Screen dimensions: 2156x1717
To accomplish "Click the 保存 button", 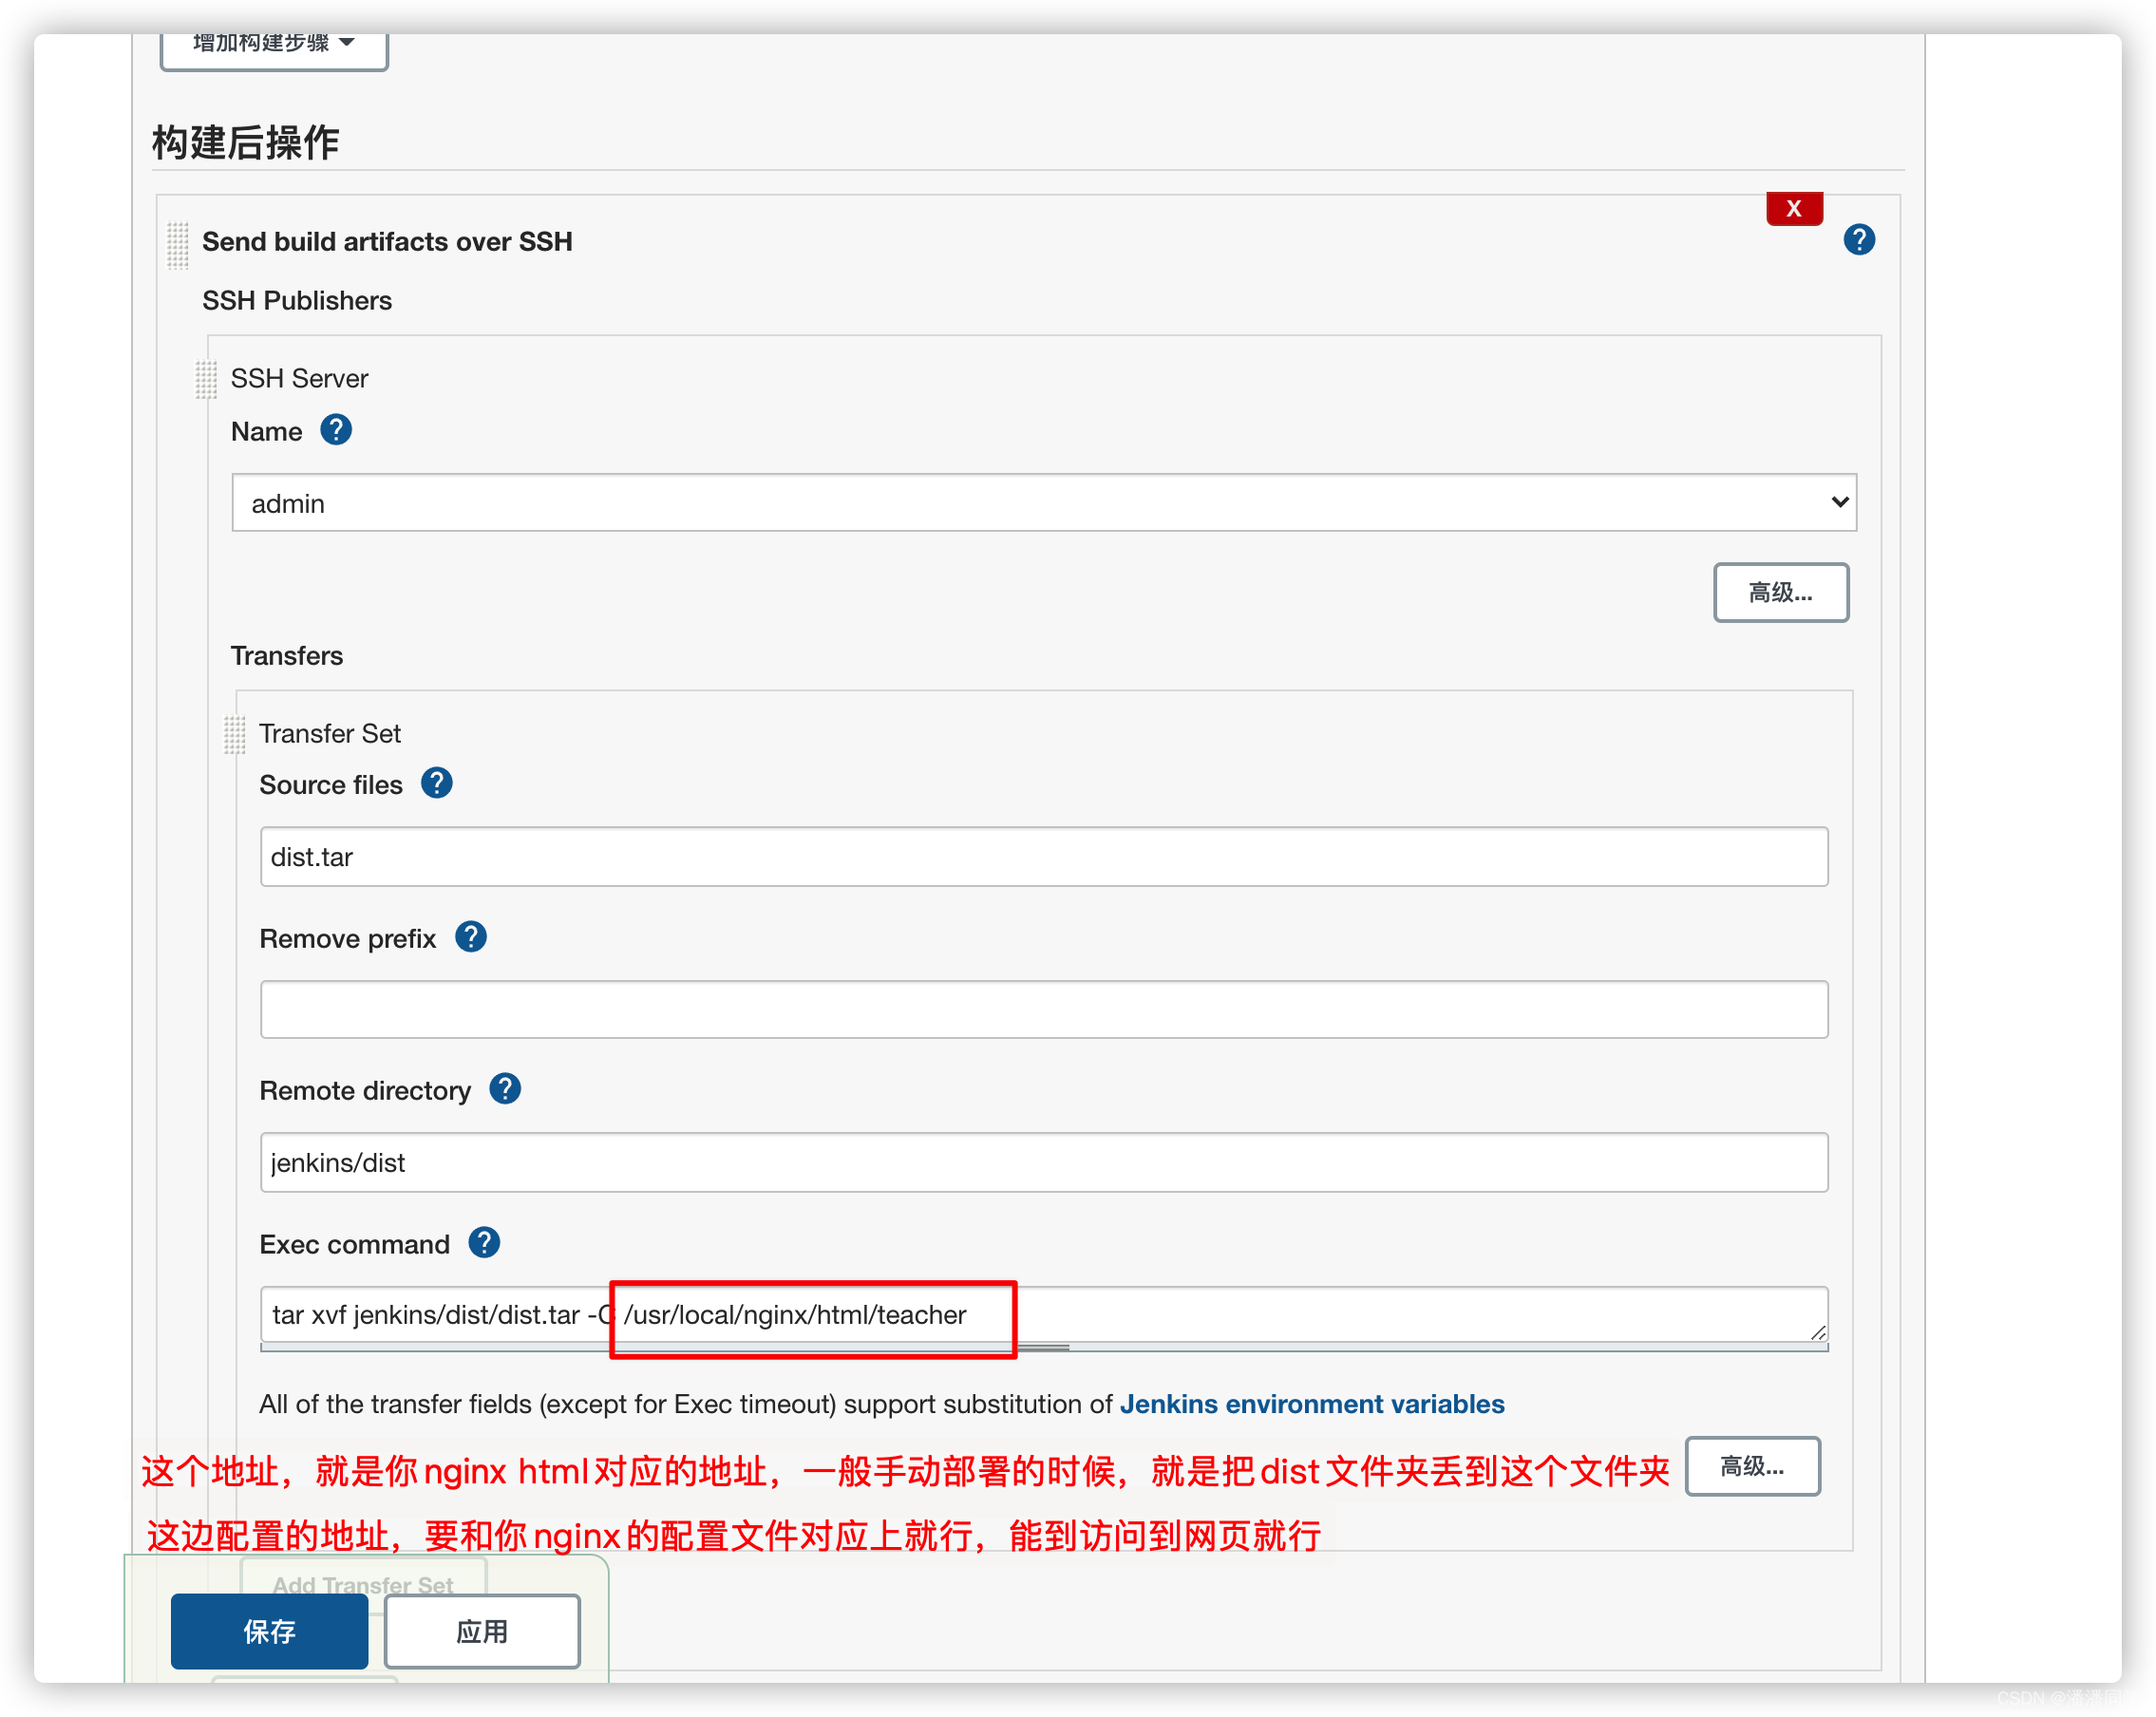I will coord(269,1632).
